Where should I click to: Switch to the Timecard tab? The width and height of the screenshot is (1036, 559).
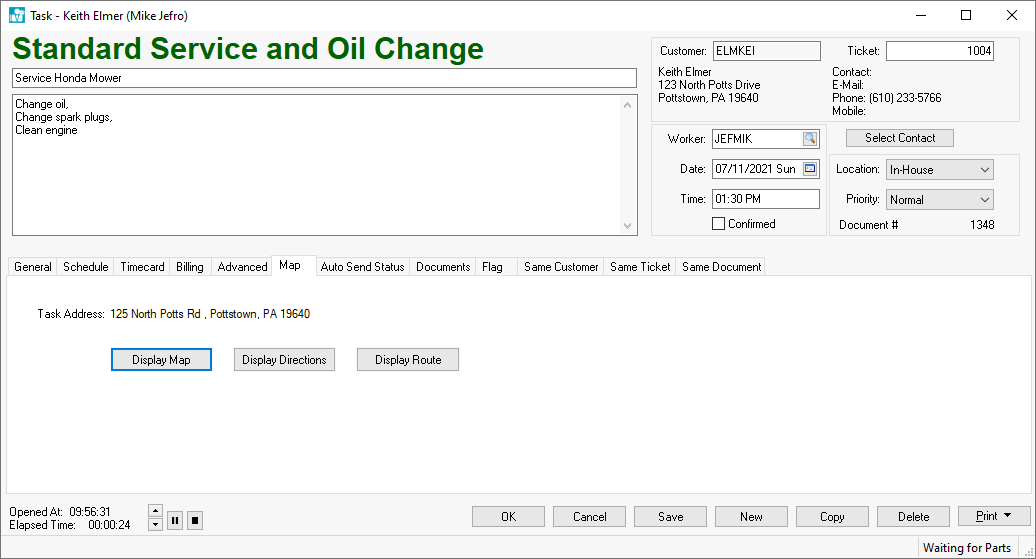coord(142,267)
